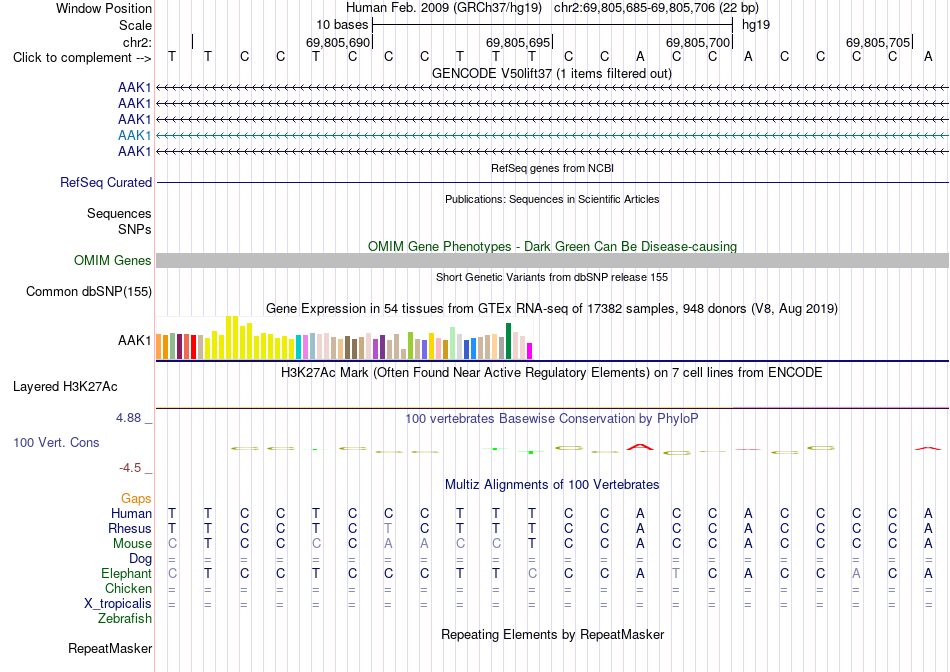Open 'Short Genetic Variants from dbSNP release 155'
This screenshot has width=950, height=672.
[552, 277]
